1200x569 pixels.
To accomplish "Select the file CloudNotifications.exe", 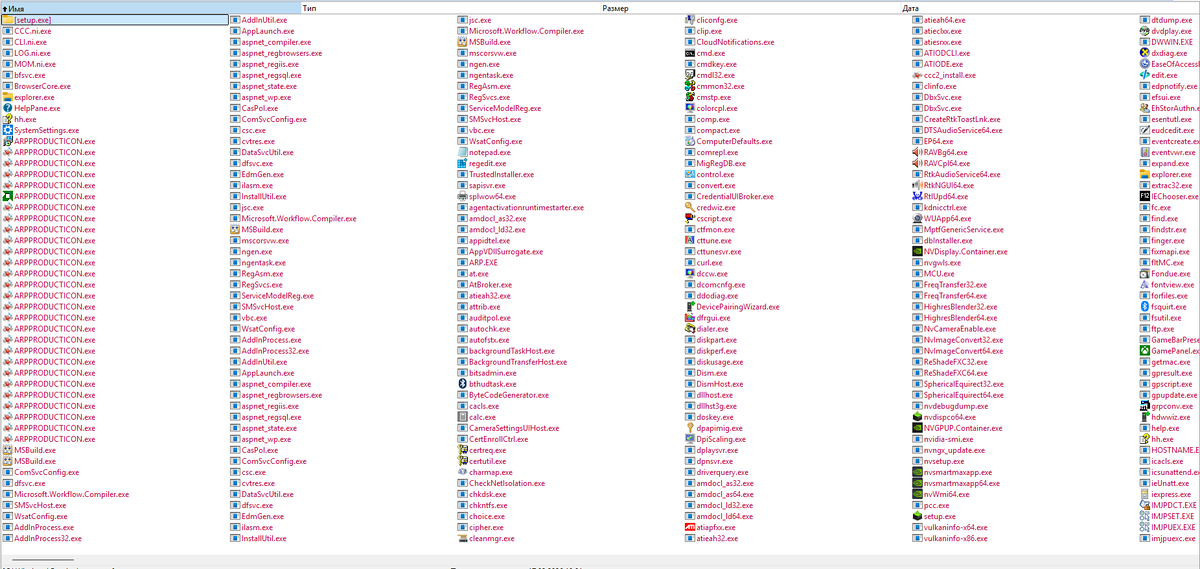I will (736, 42).
